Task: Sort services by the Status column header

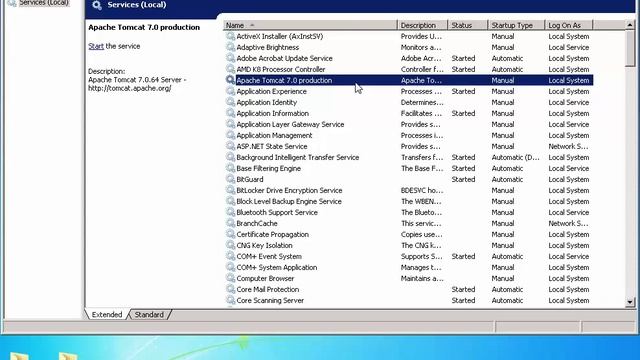Action: pos(468,25)
